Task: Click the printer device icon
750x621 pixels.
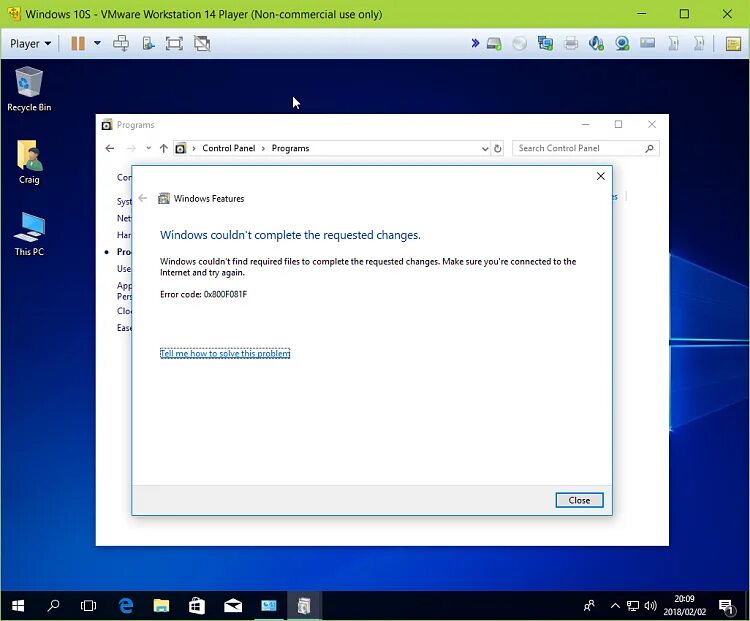Action: point(571,44)
